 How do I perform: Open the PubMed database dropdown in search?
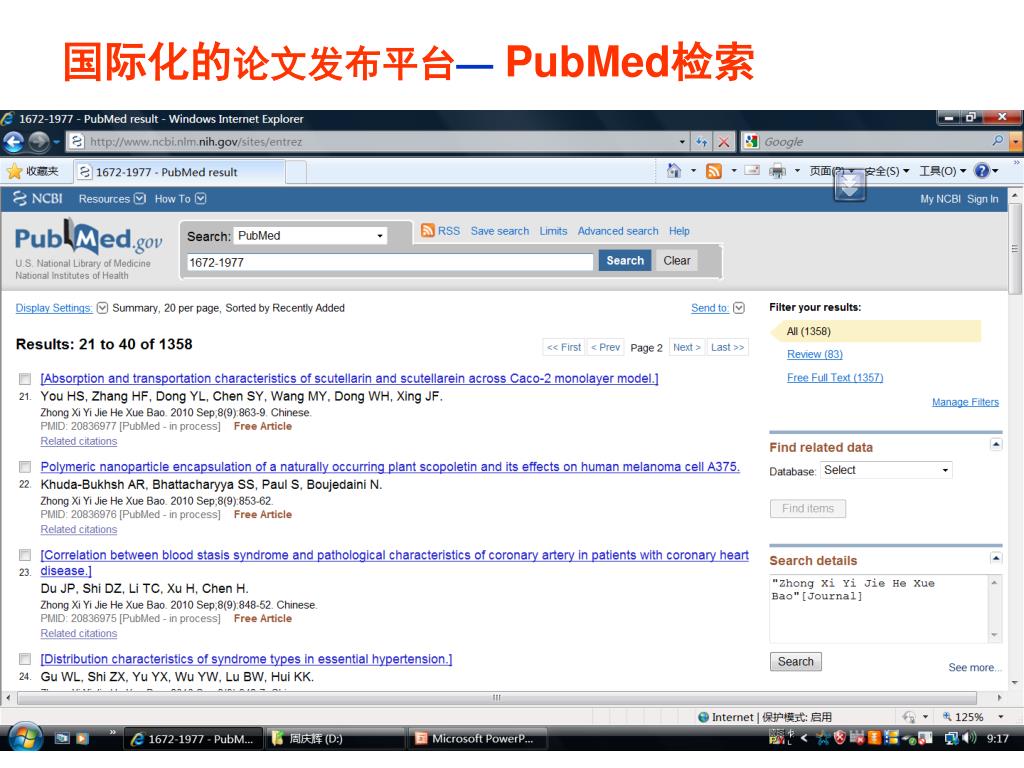pyautogui.click(x=310, y=236)
